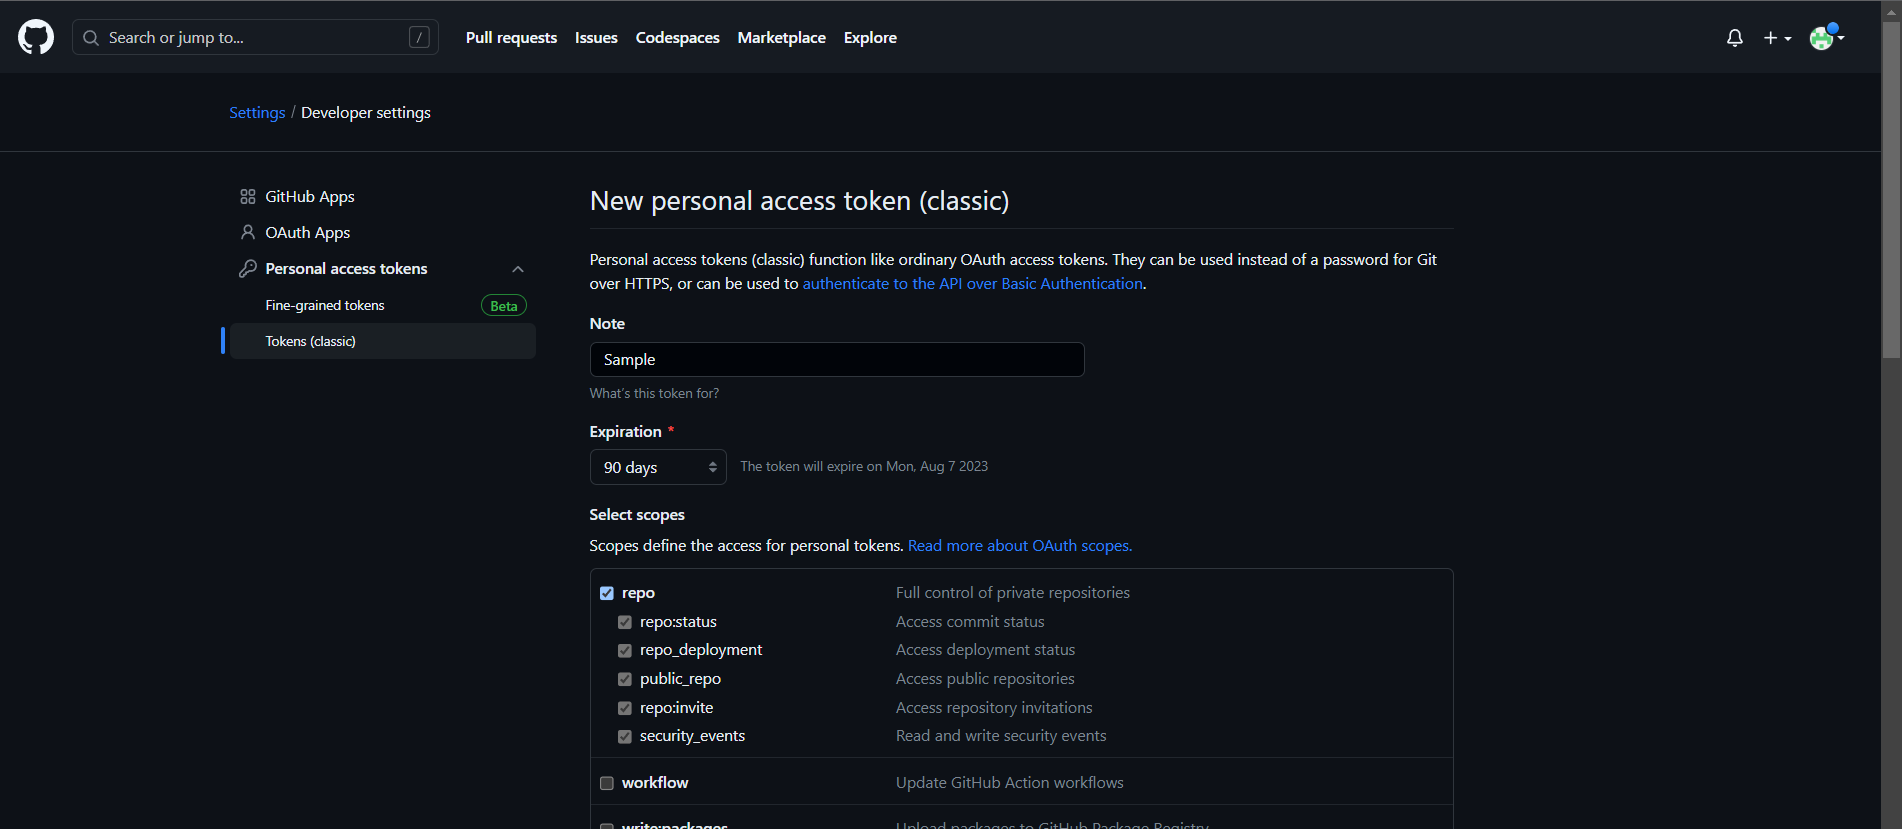
Task: Select Fine-grained tokens in sidebar
Action: pos(383,305)
